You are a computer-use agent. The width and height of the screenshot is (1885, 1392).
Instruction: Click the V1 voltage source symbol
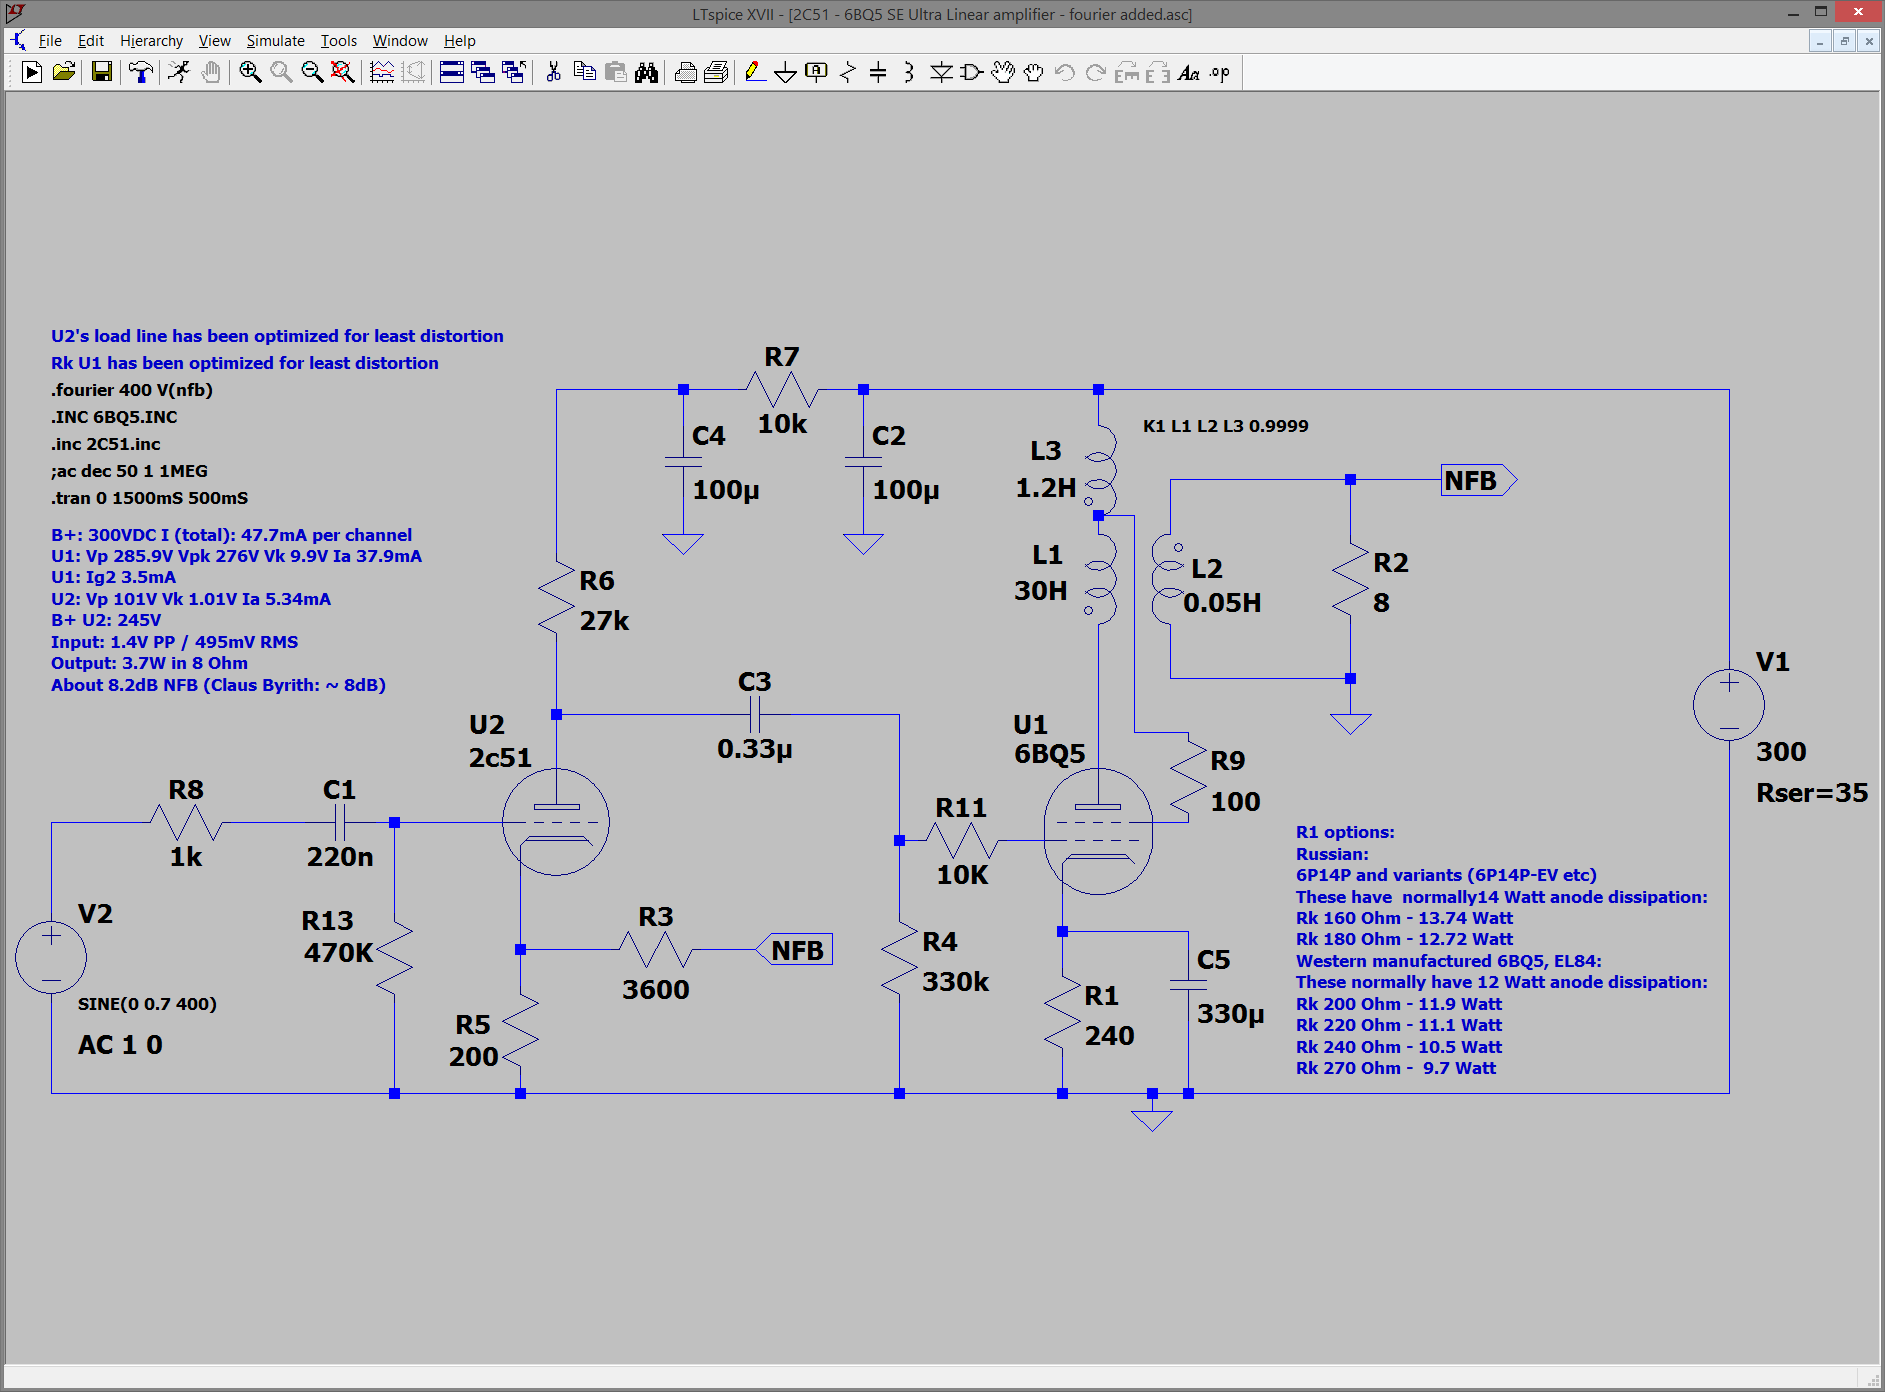[x=1729, y=705]
